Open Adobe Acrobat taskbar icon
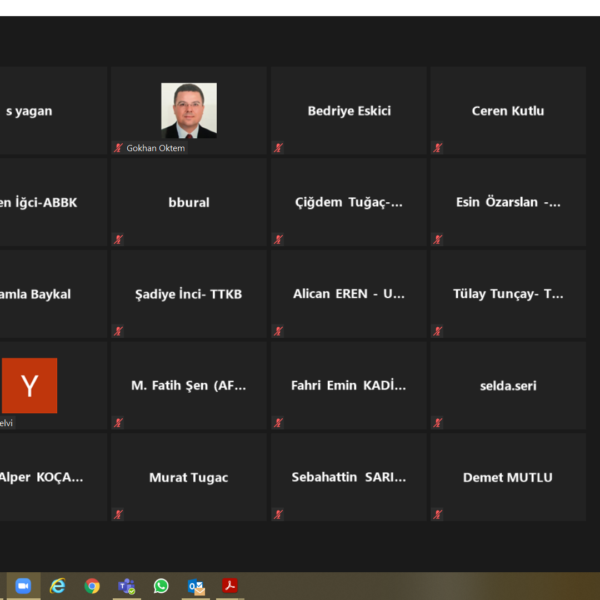 (x=230, y=585)
